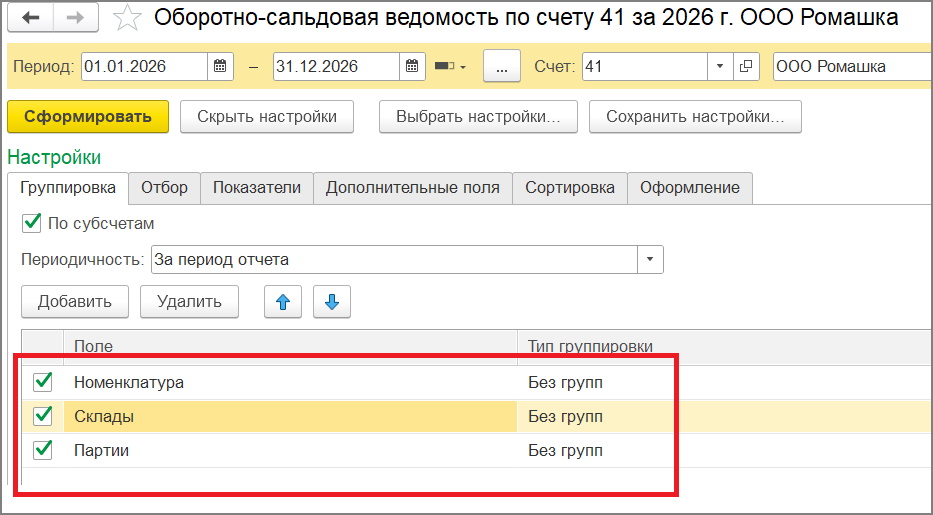933x515 pixels.
Task: Switch to the Группировка tab
Action: coord(68,188)
